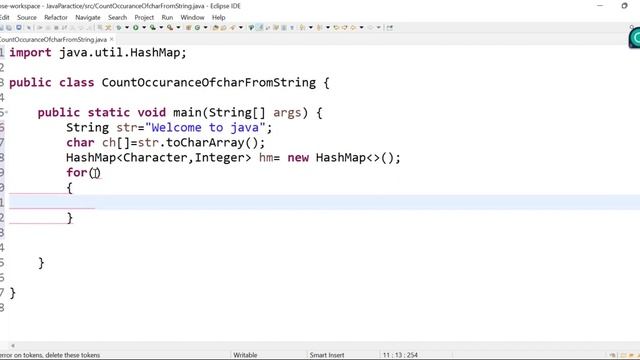The image size is (640, 360).
Task: Open the New Java Class dropdown arrow
Action: [205, 28]
